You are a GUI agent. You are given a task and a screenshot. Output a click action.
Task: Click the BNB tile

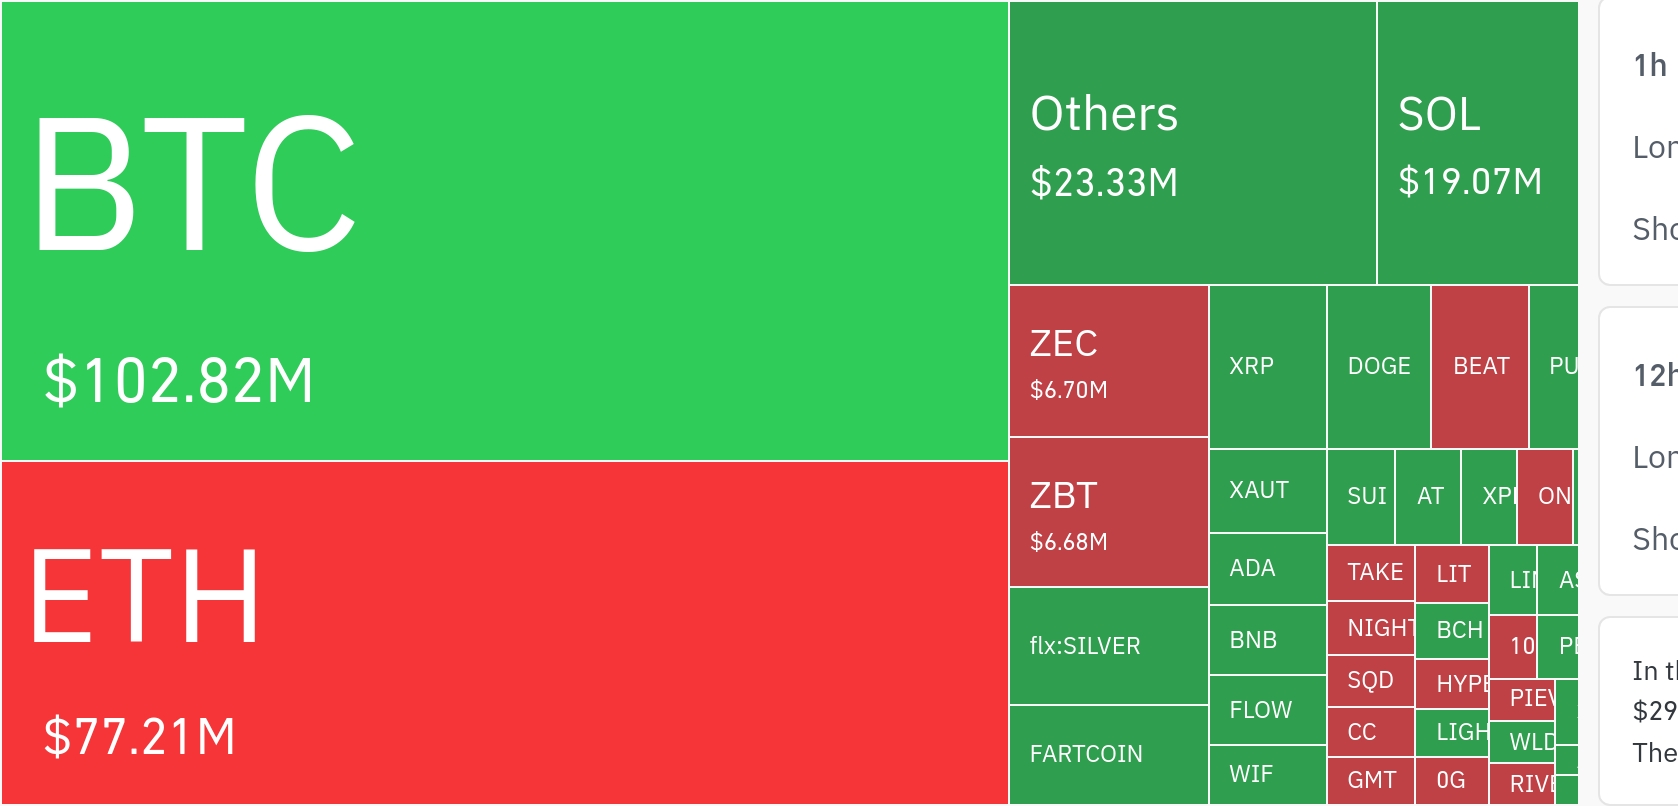tap(1267, 640)
